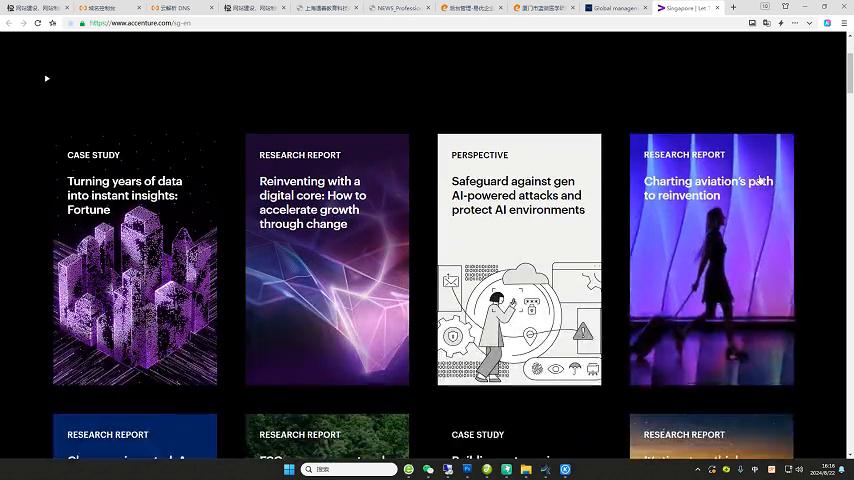Expand hidden system tray icons chevron

697,469
